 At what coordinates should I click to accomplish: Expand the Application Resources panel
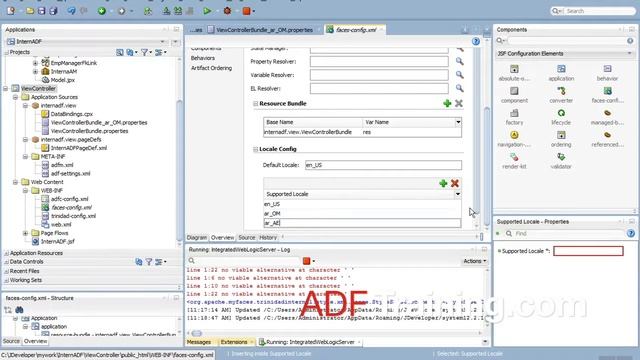pos(6,253)
